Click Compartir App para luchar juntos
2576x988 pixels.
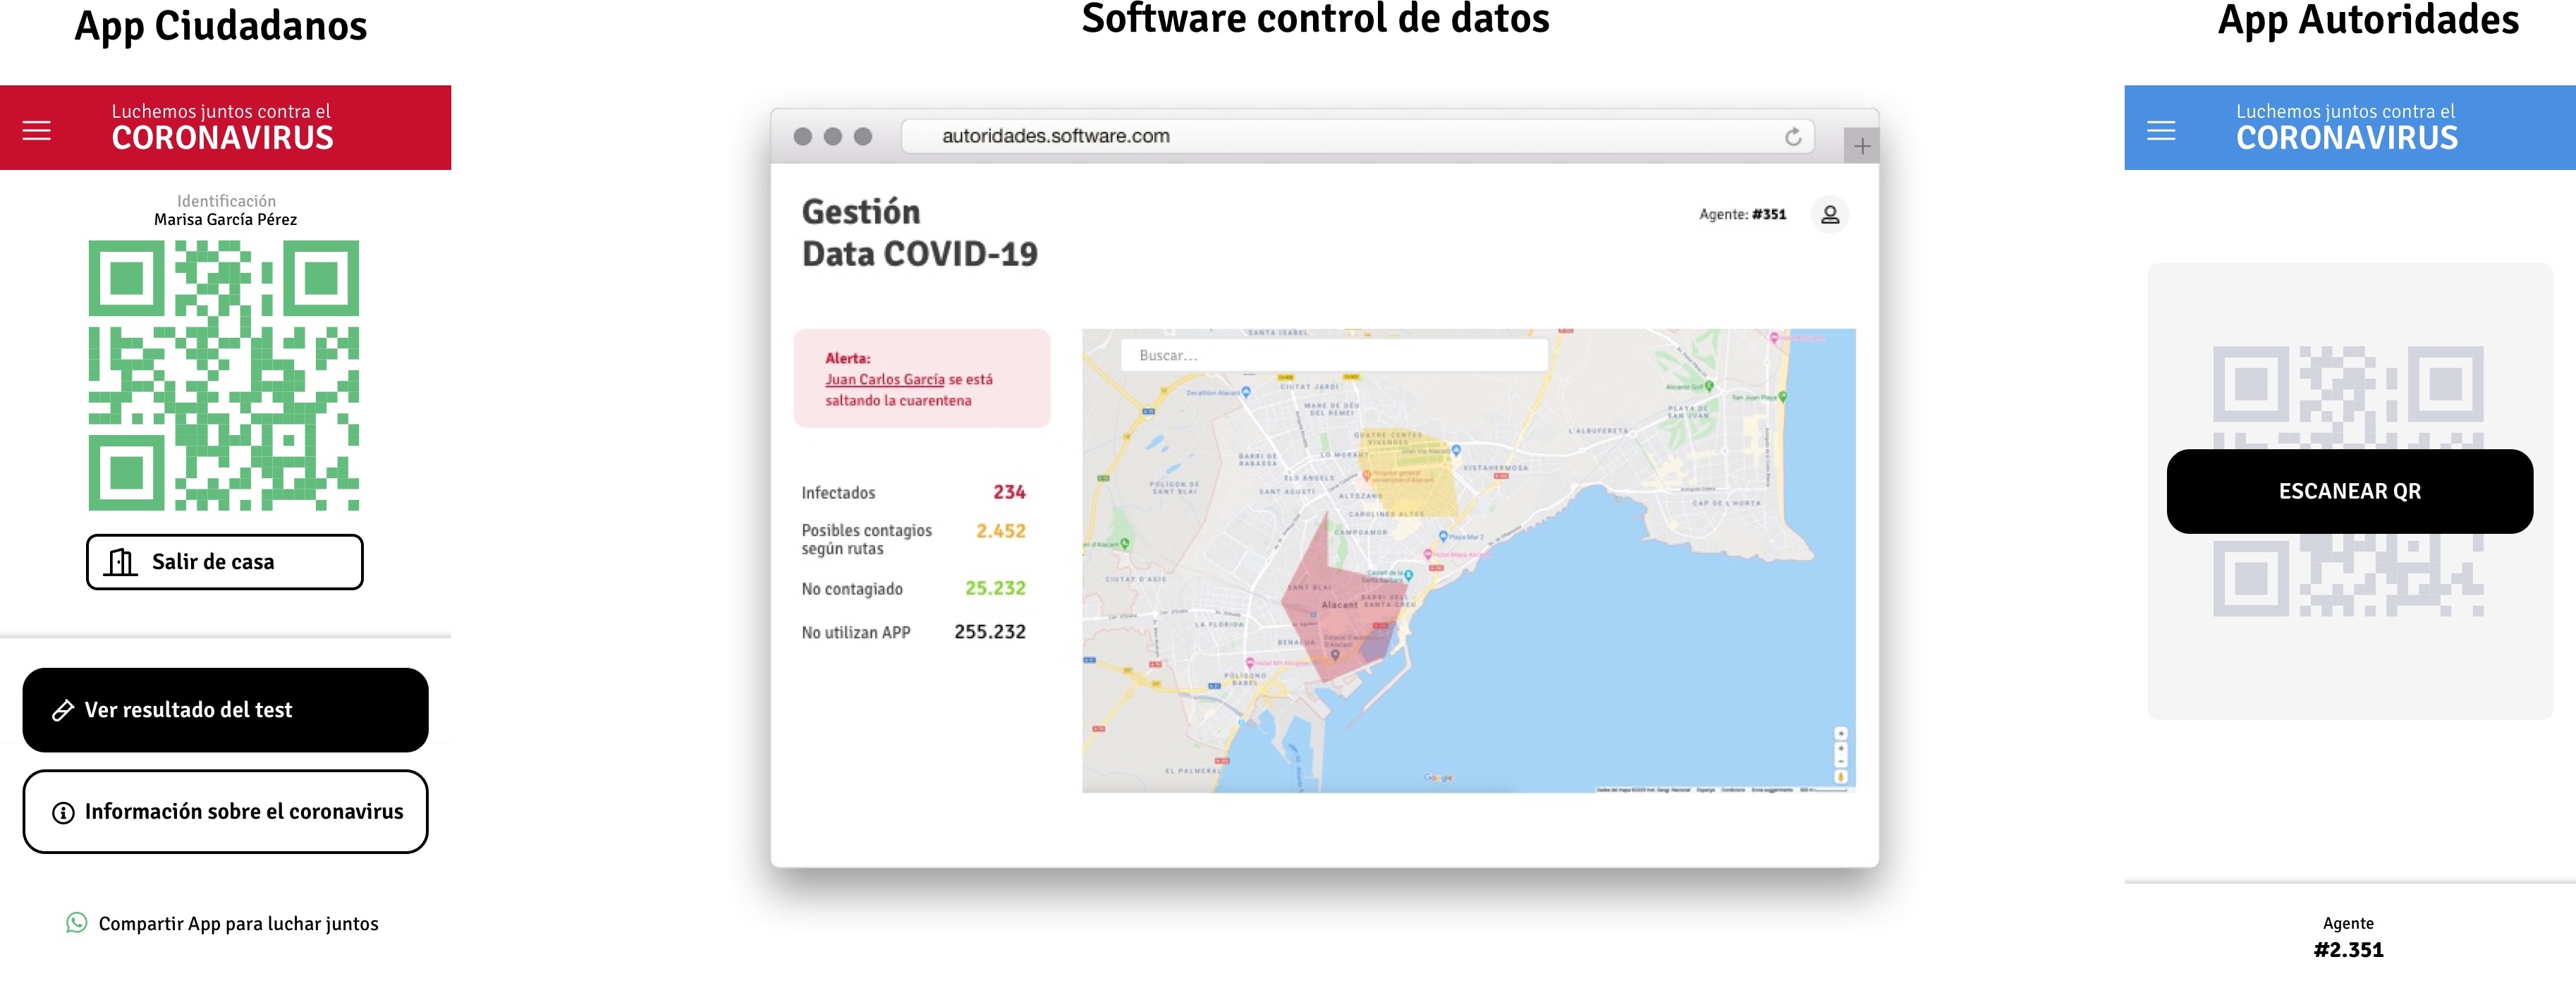click(x=238, y=924)
